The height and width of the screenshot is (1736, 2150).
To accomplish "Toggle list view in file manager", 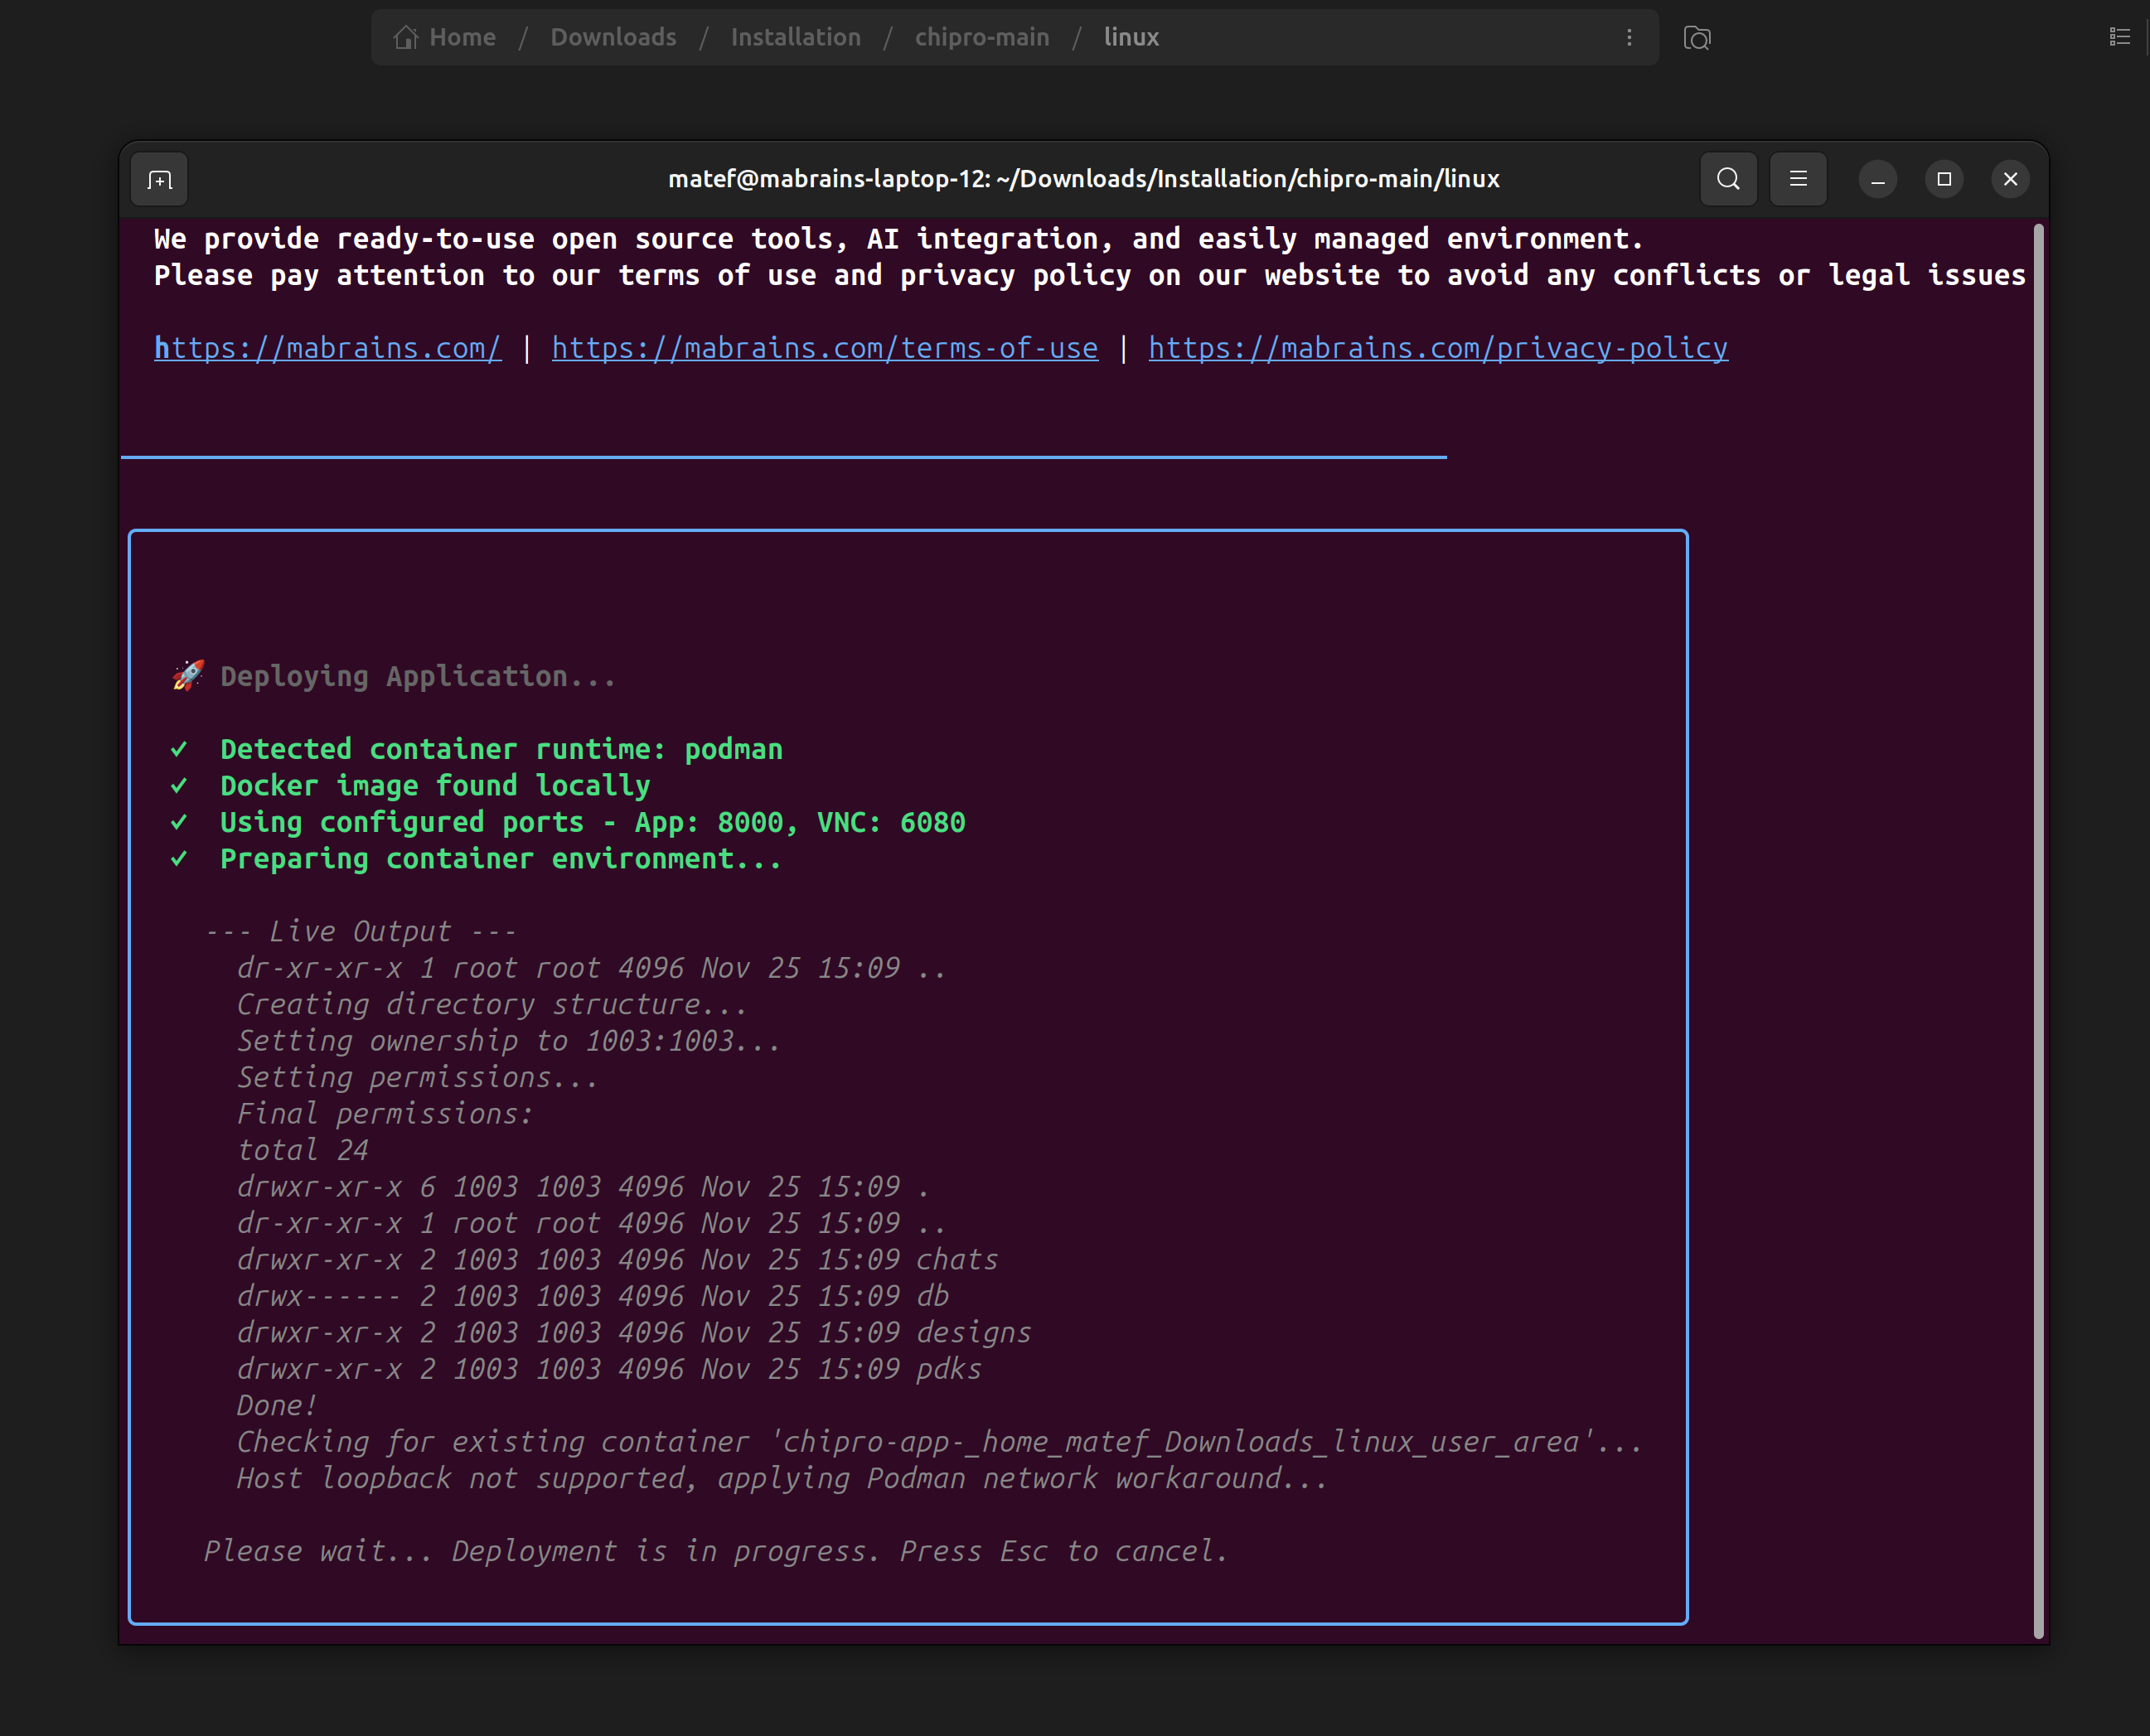I will point(2119,37).
